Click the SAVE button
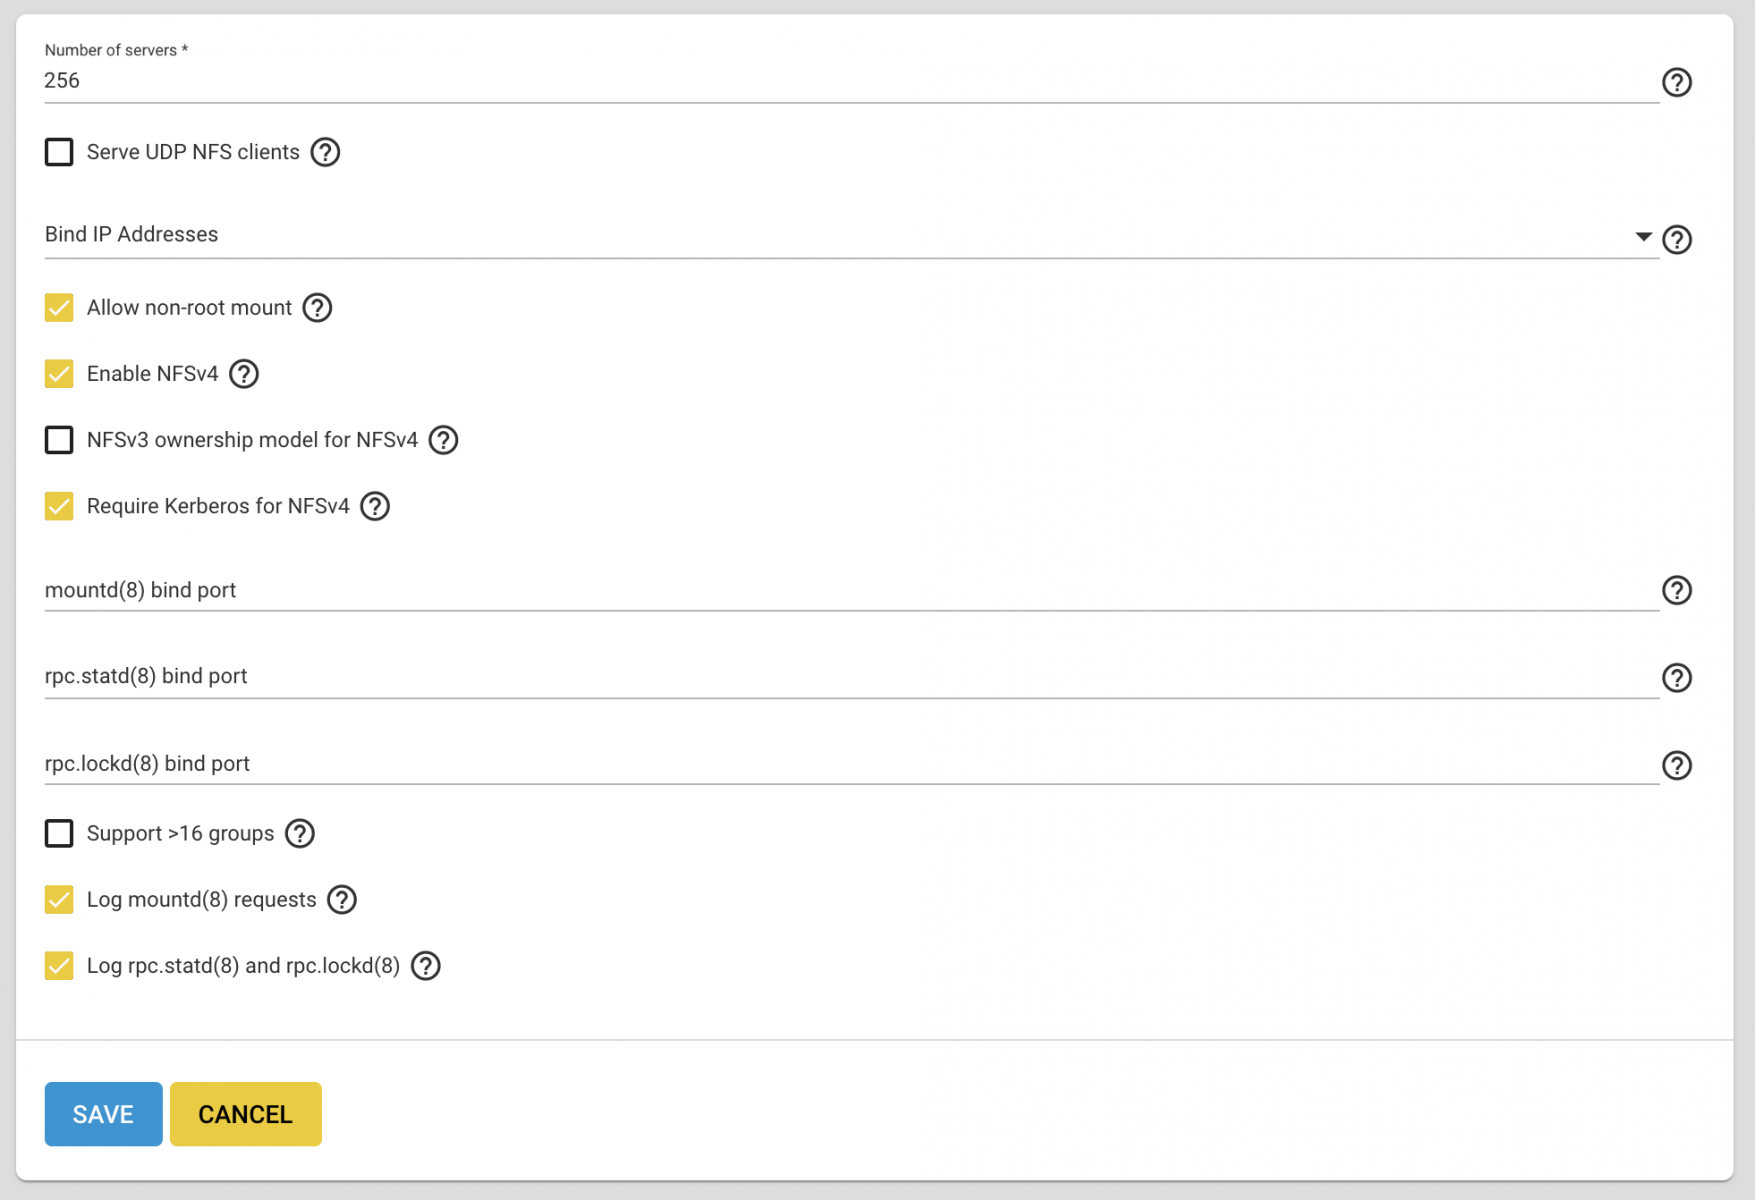Screen dimensions: 1755x1200 point(103,1114)
